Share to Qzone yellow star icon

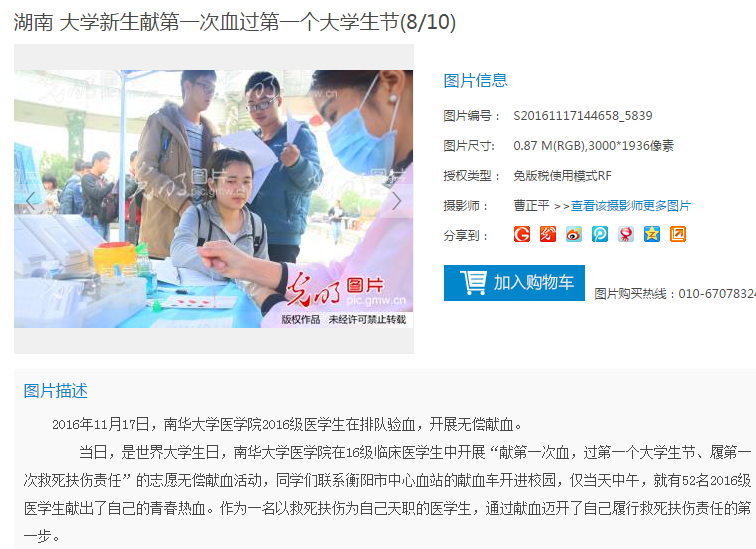click(x=652, y=234)
